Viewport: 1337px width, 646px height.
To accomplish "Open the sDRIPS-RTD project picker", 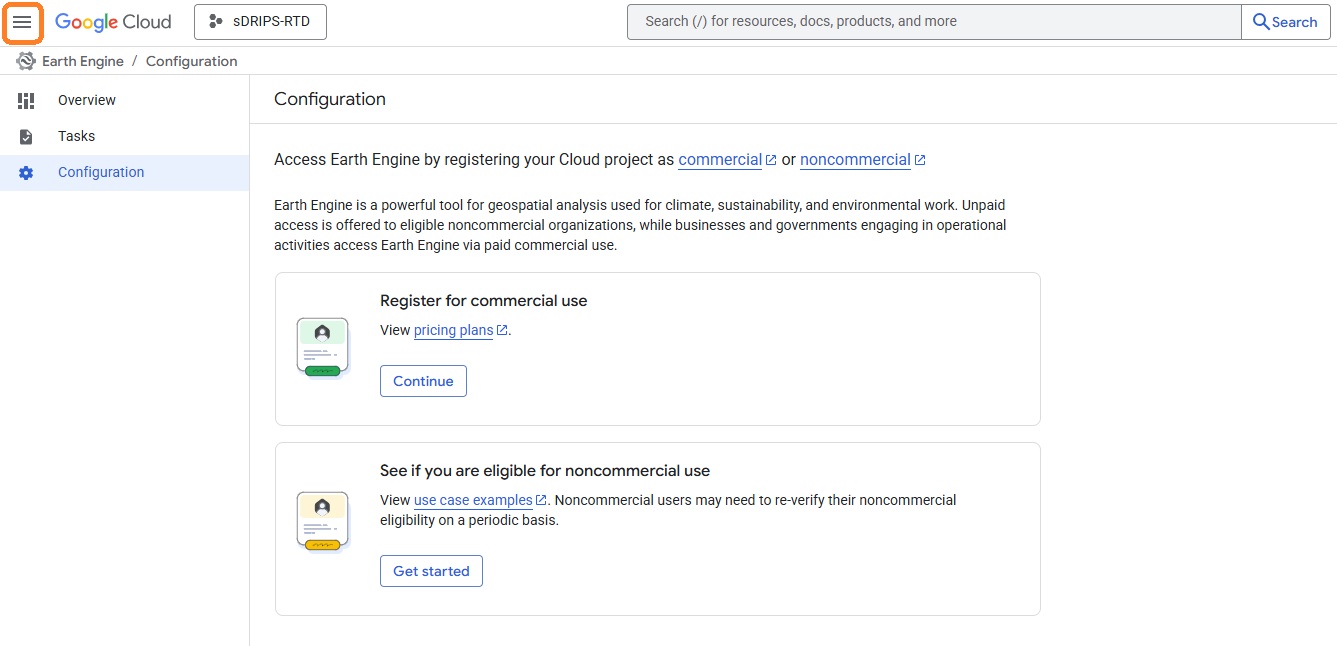I will click(260, 22).
